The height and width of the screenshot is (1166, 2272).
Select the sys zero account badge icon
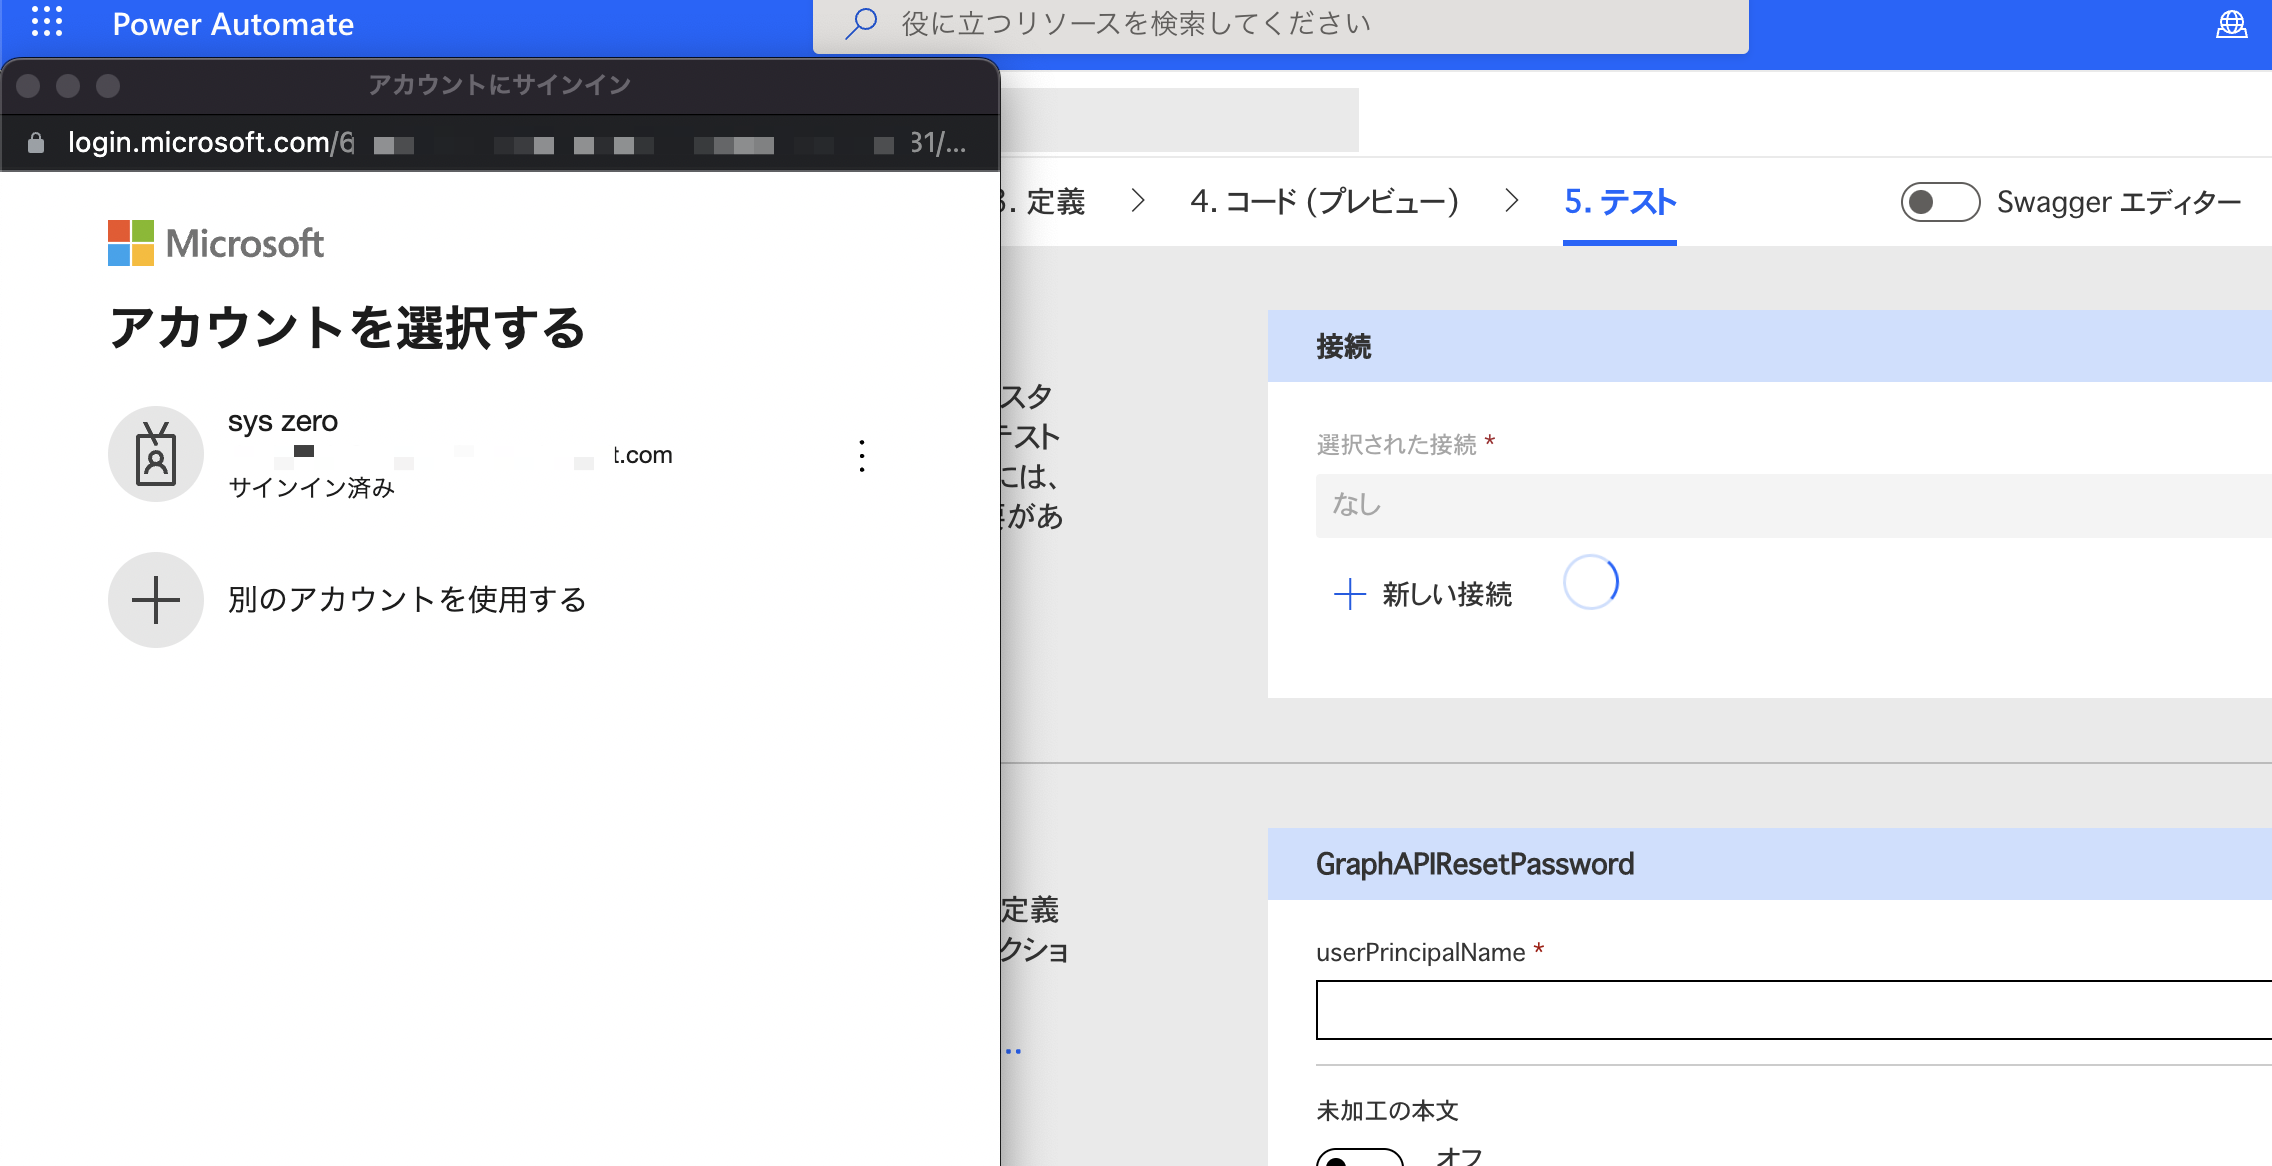156,454
